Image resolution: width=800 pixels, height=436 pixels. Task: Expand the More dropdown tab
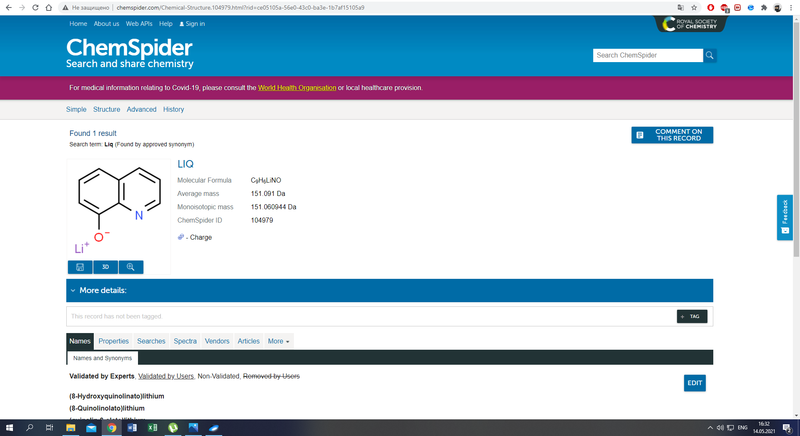[x=278, y=341]
